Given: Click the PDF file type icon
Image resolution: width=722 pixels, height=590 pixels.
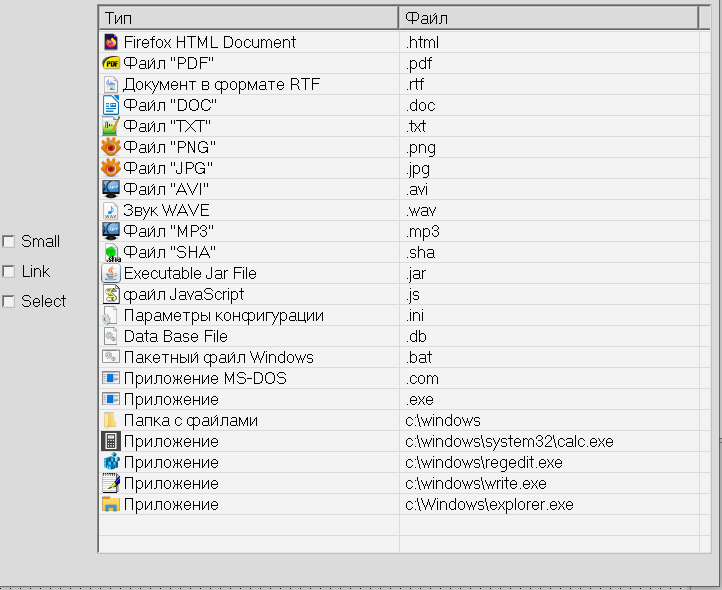Looking at the screenshot, I should (111, 63).
